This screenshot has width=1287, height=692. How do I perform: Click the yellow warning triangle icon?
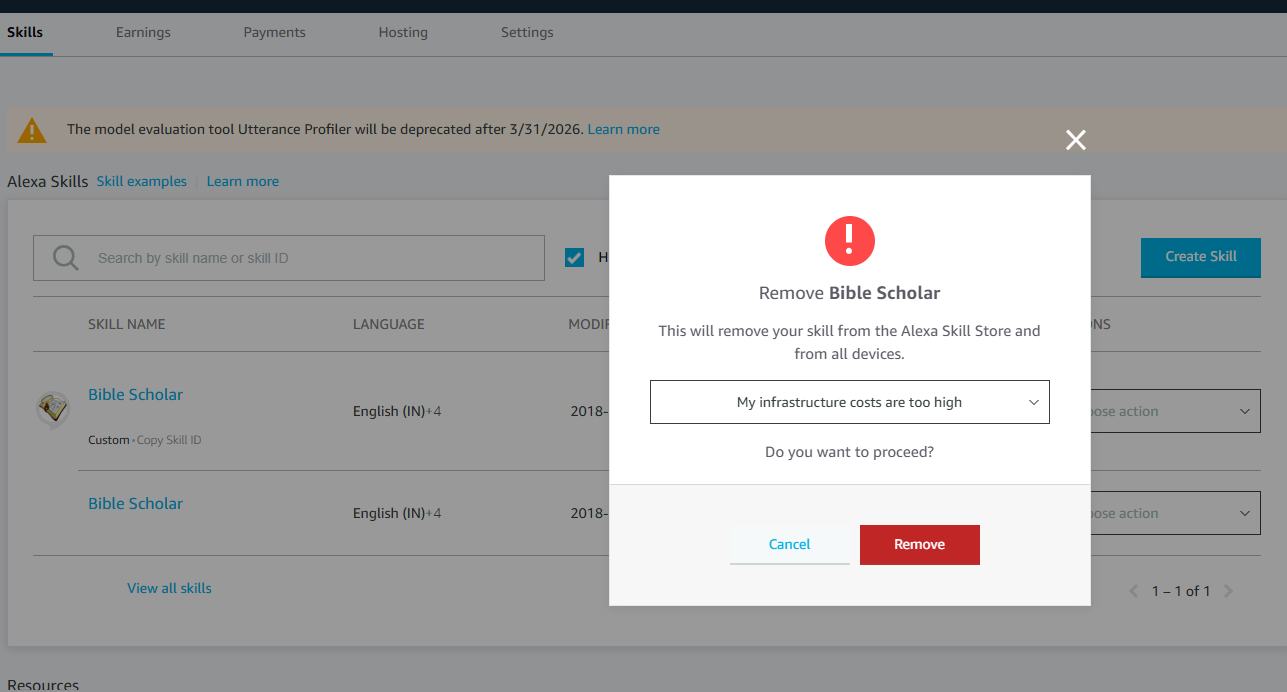click(32, 130)
